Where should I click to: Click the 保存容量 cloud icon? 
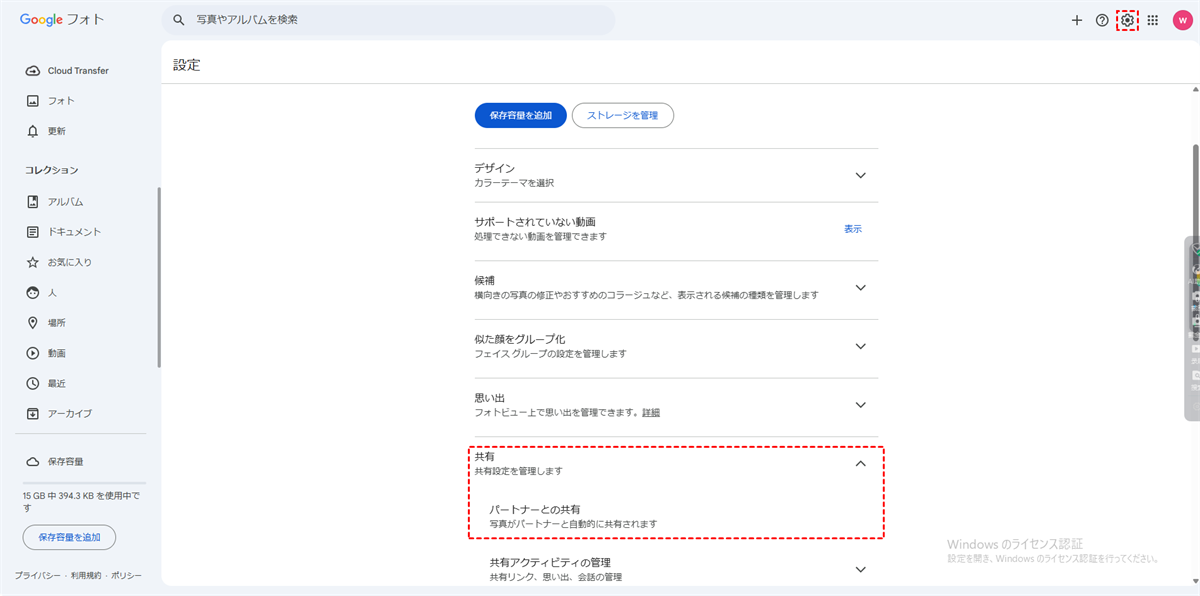coord(32,462)
